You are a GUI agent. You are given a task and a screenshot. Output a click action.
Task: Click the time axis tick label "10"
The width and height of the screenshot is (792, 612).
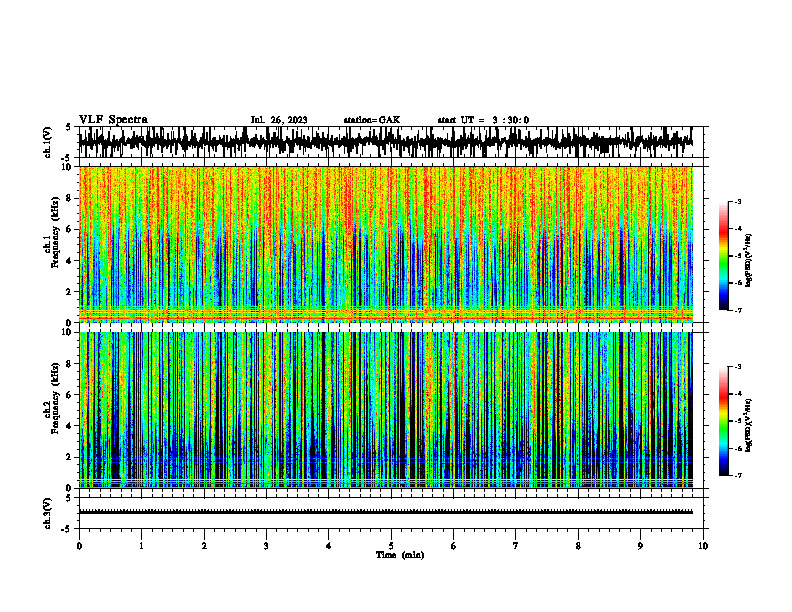[x=703, y=546]
